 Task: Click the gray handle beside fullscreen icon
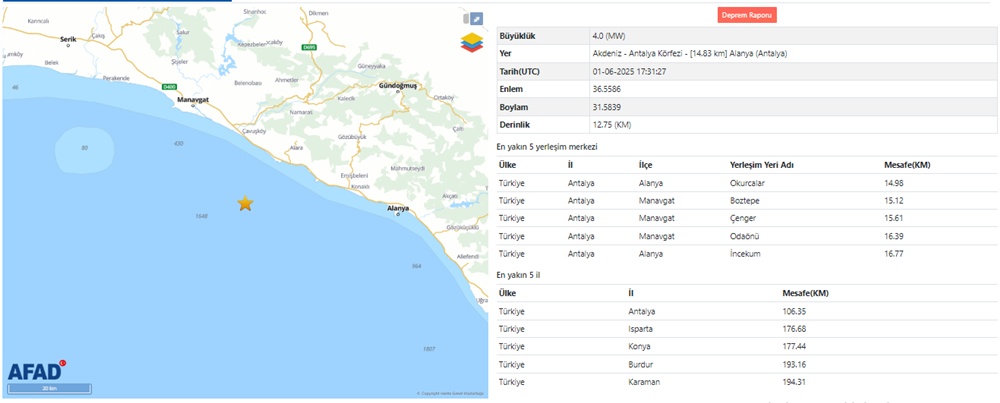pos(466,18)
